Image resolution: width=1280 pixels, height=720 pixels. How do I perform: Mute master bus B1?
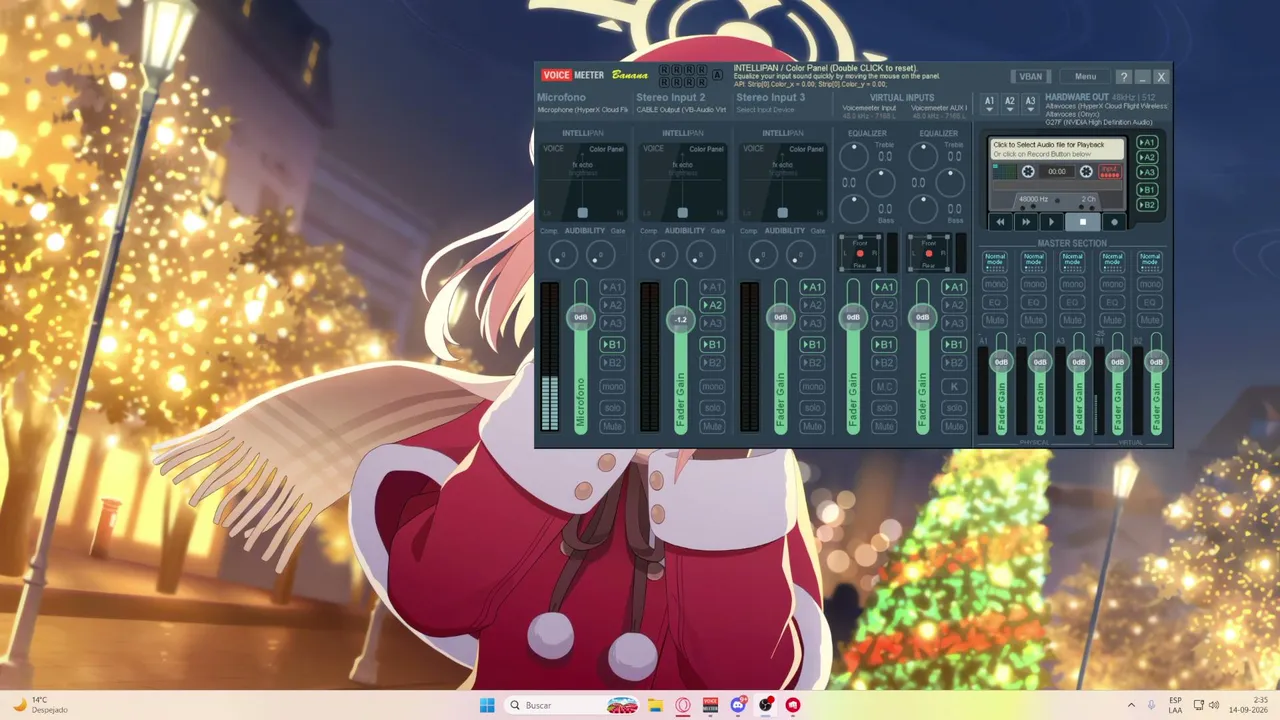(1111, 320)
